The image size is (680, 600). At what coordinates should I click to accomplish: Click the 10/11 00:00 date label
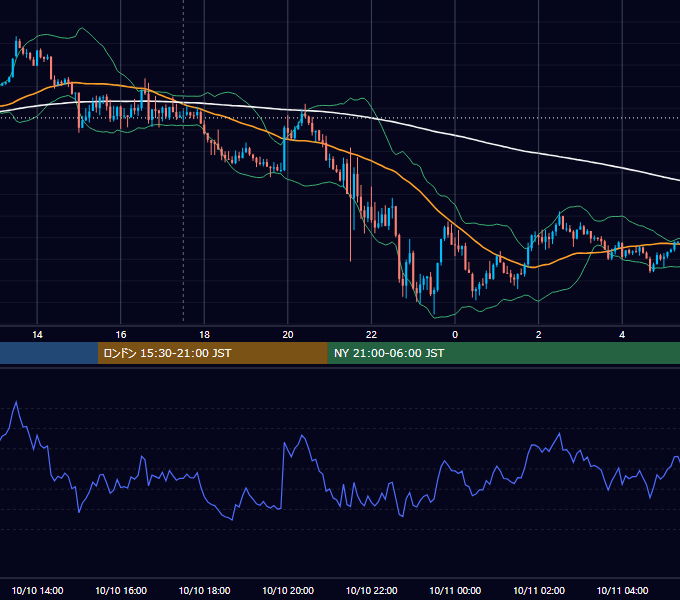[455, 590]
